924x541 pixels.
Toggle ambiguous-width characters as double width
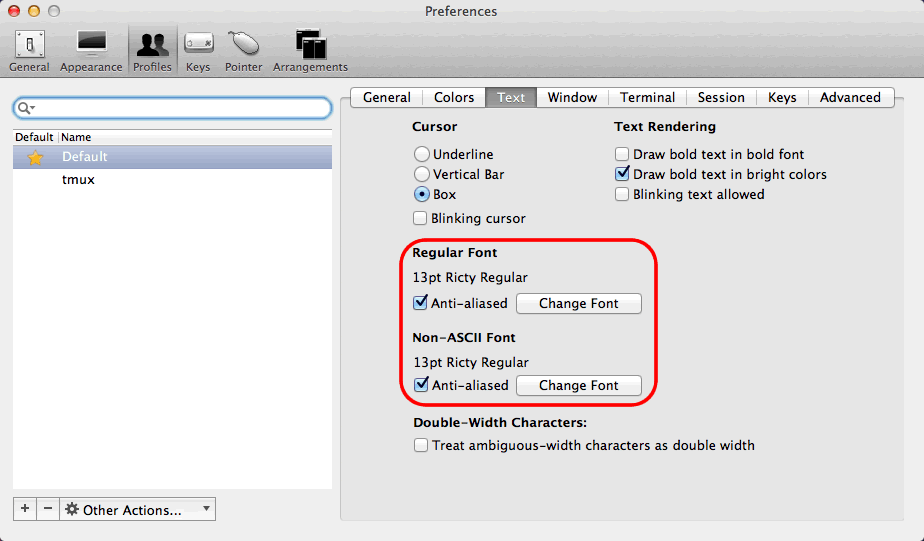coord(421,445)
